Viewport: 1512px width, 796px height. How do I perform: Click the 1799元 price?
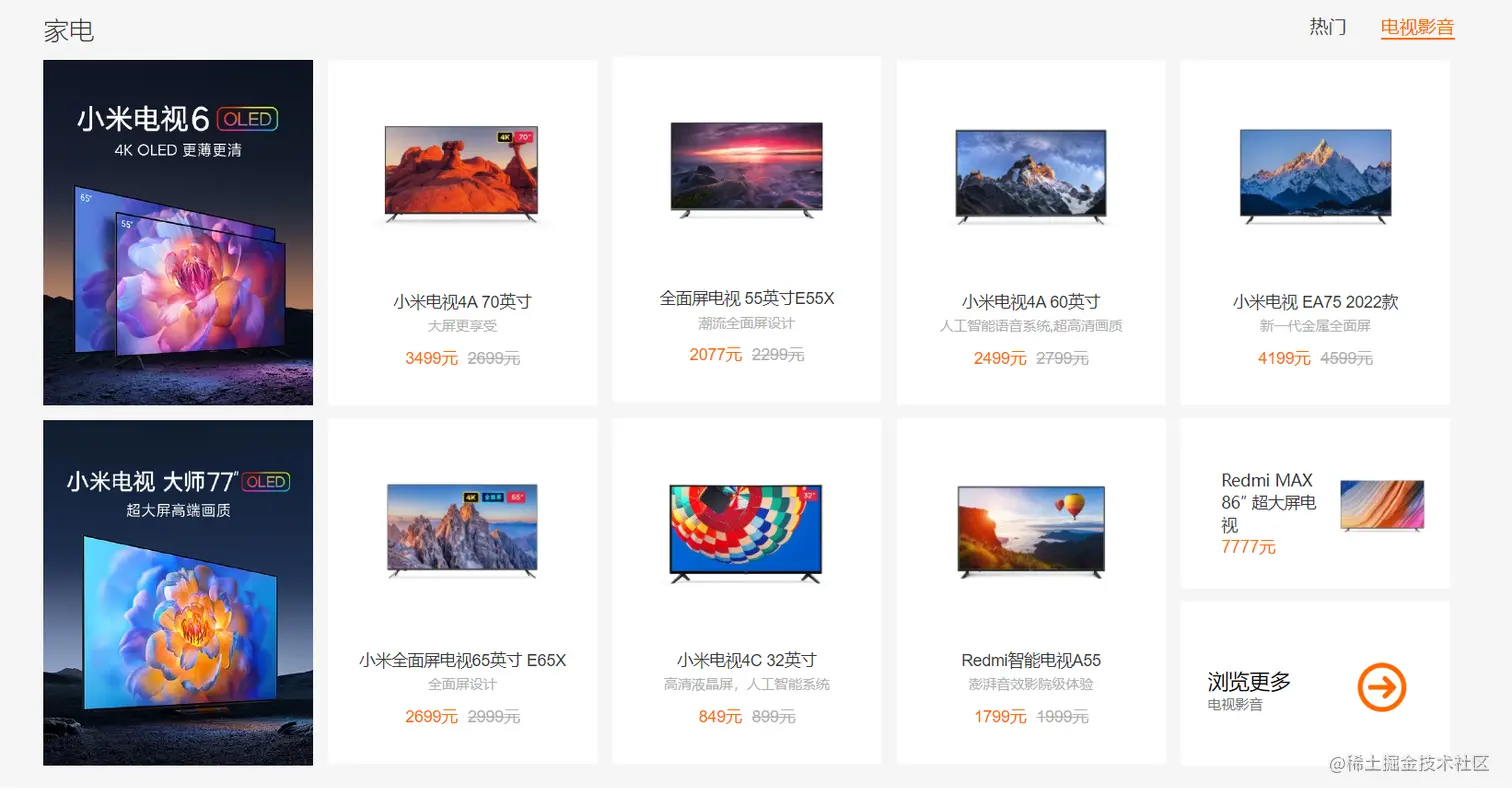tap(1000, 716)
